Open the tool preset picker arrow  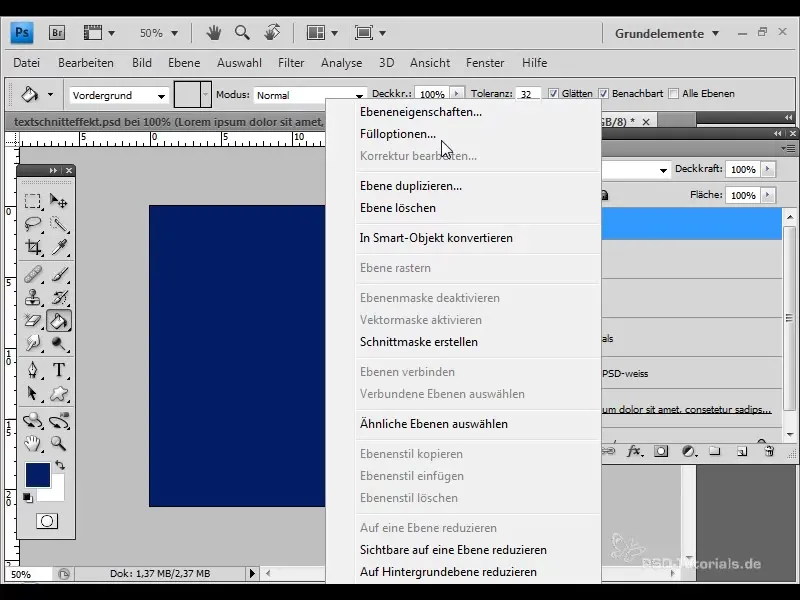click(50, 94)
